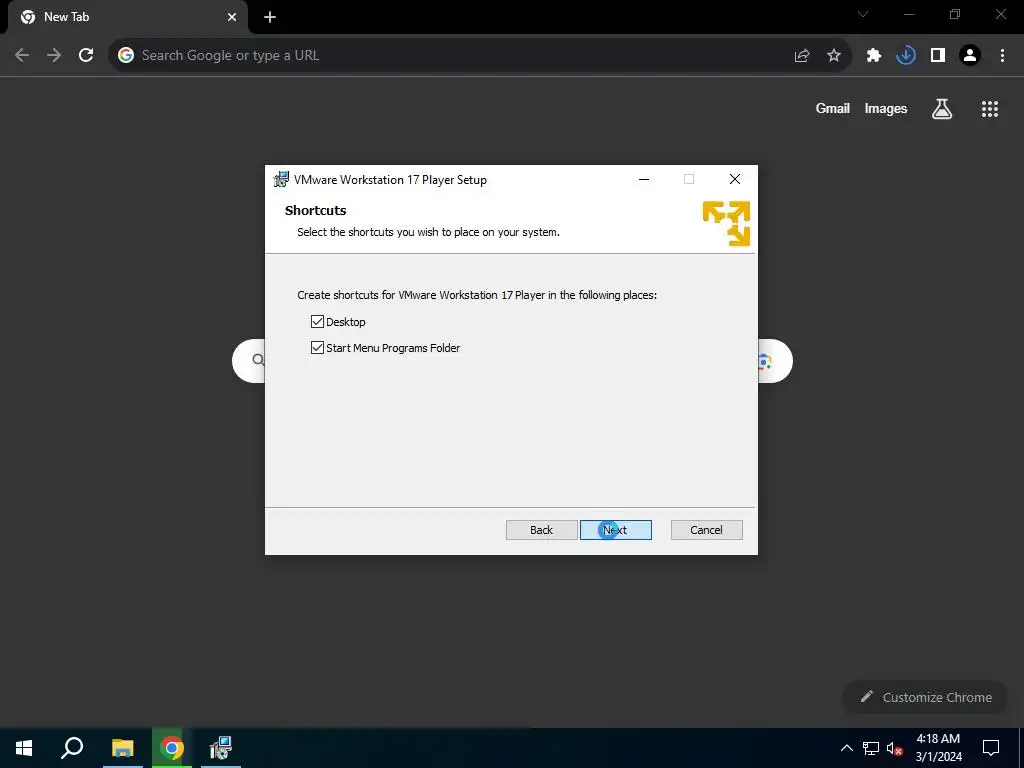Image resolution: width=1024 pixels, height=768 pixels.
Task: Share this page icon in address bar
Action: (802, 56)
